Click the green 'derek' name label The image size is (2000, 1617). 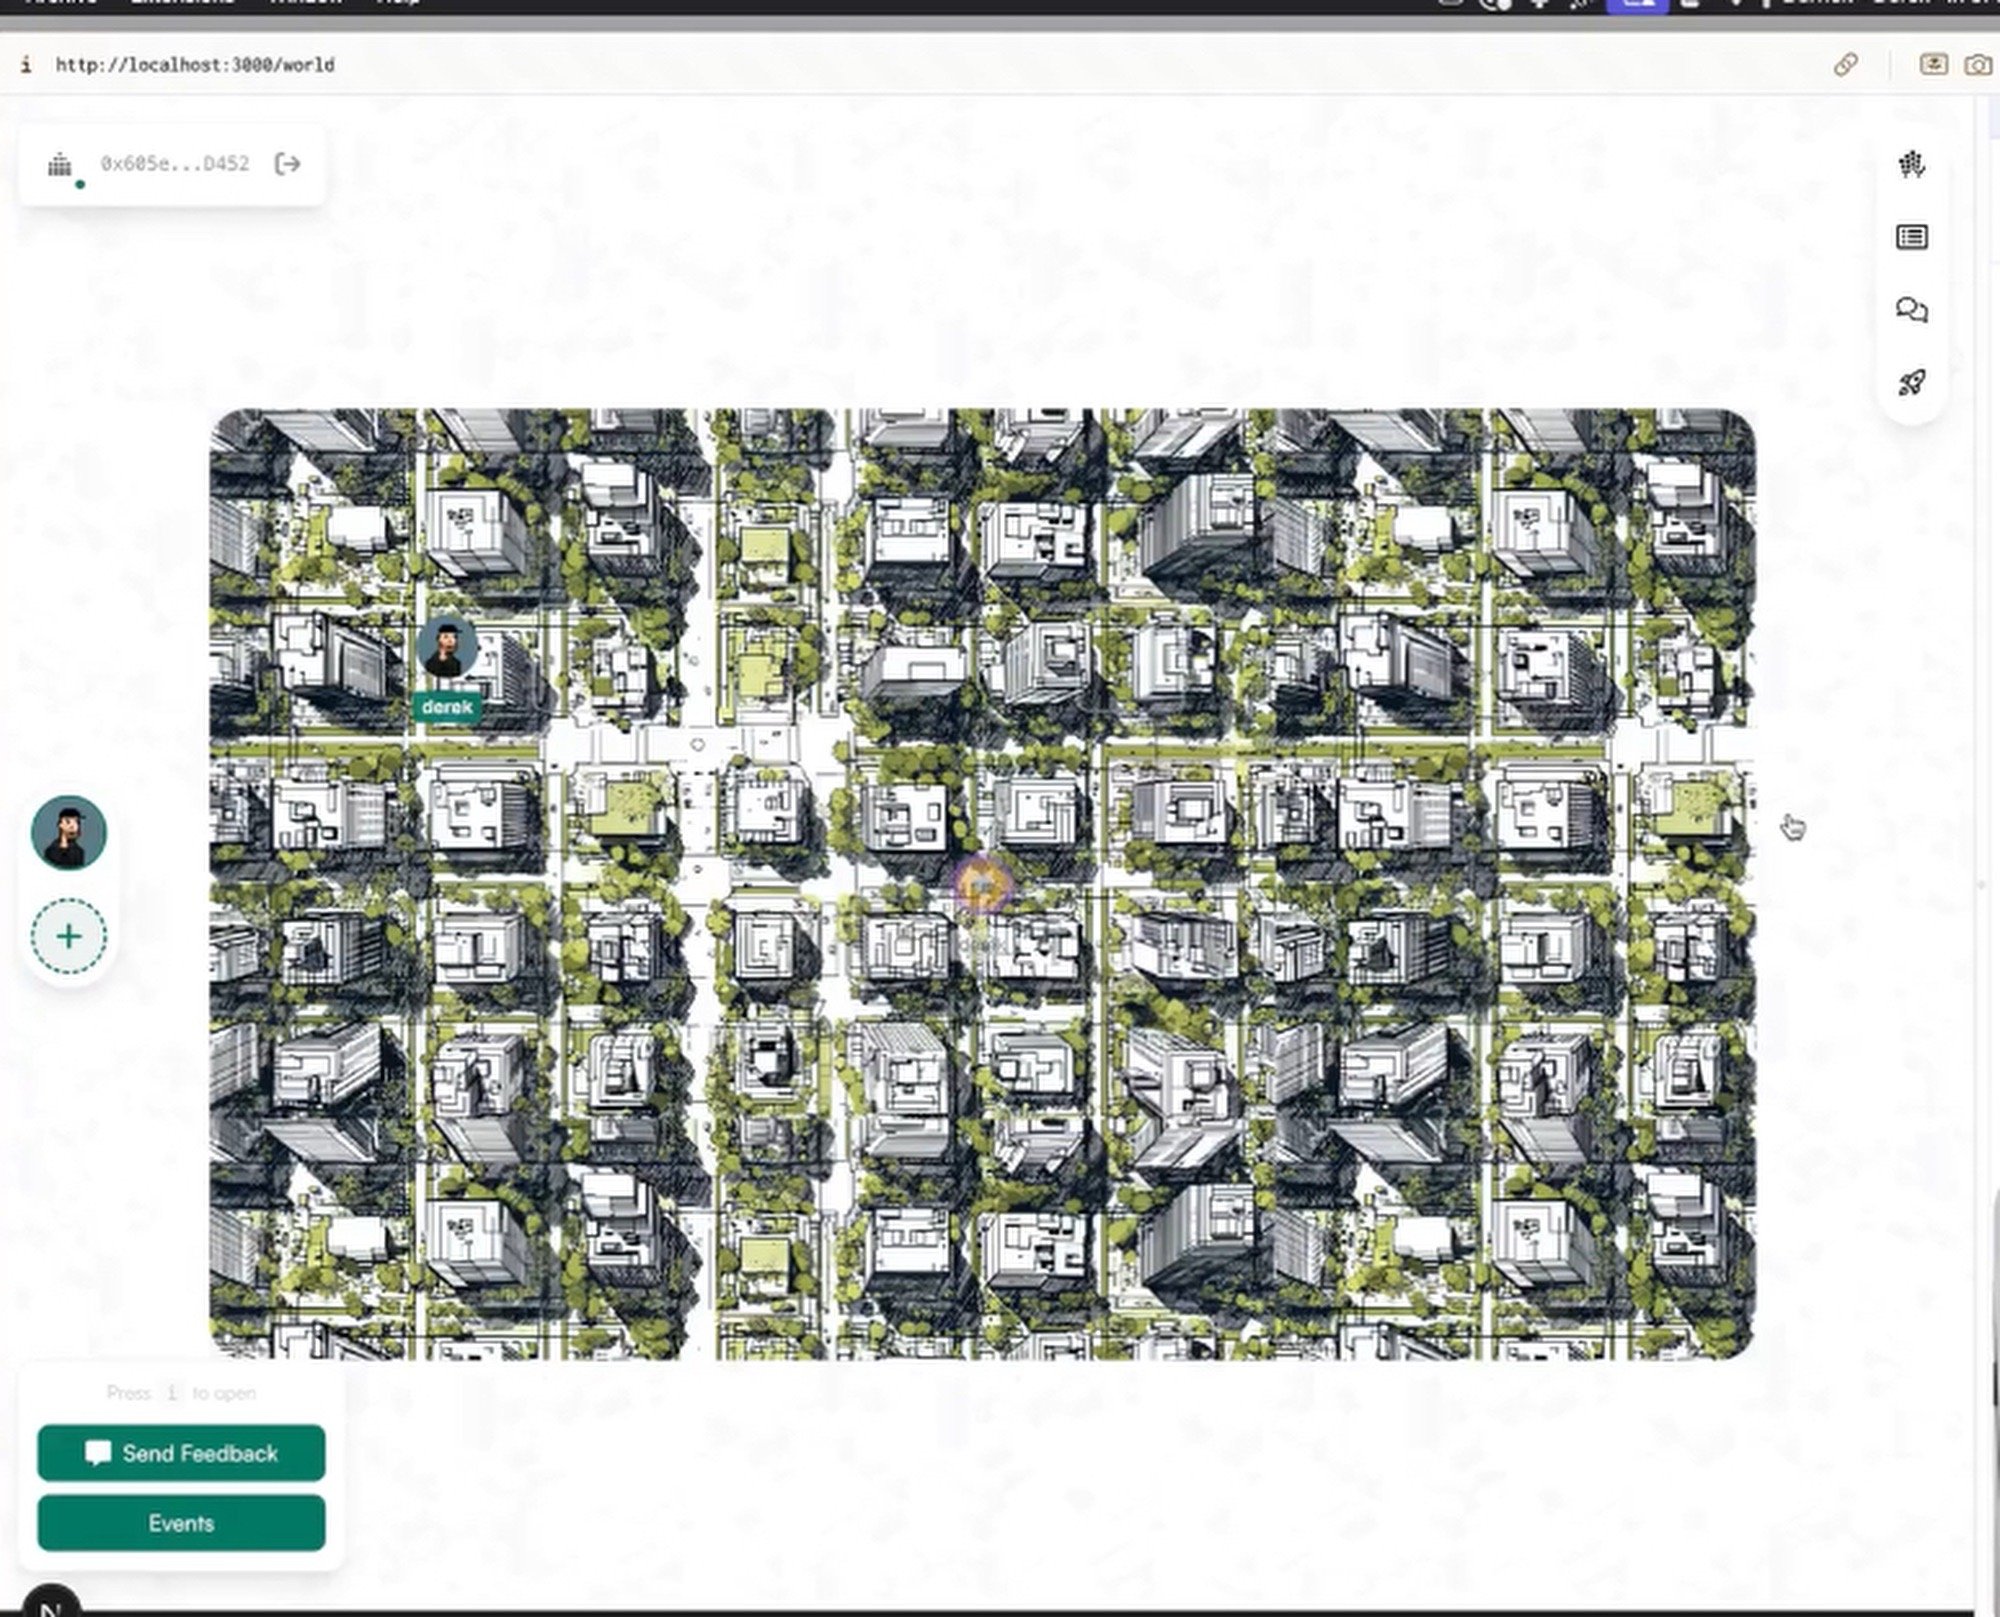447,707
